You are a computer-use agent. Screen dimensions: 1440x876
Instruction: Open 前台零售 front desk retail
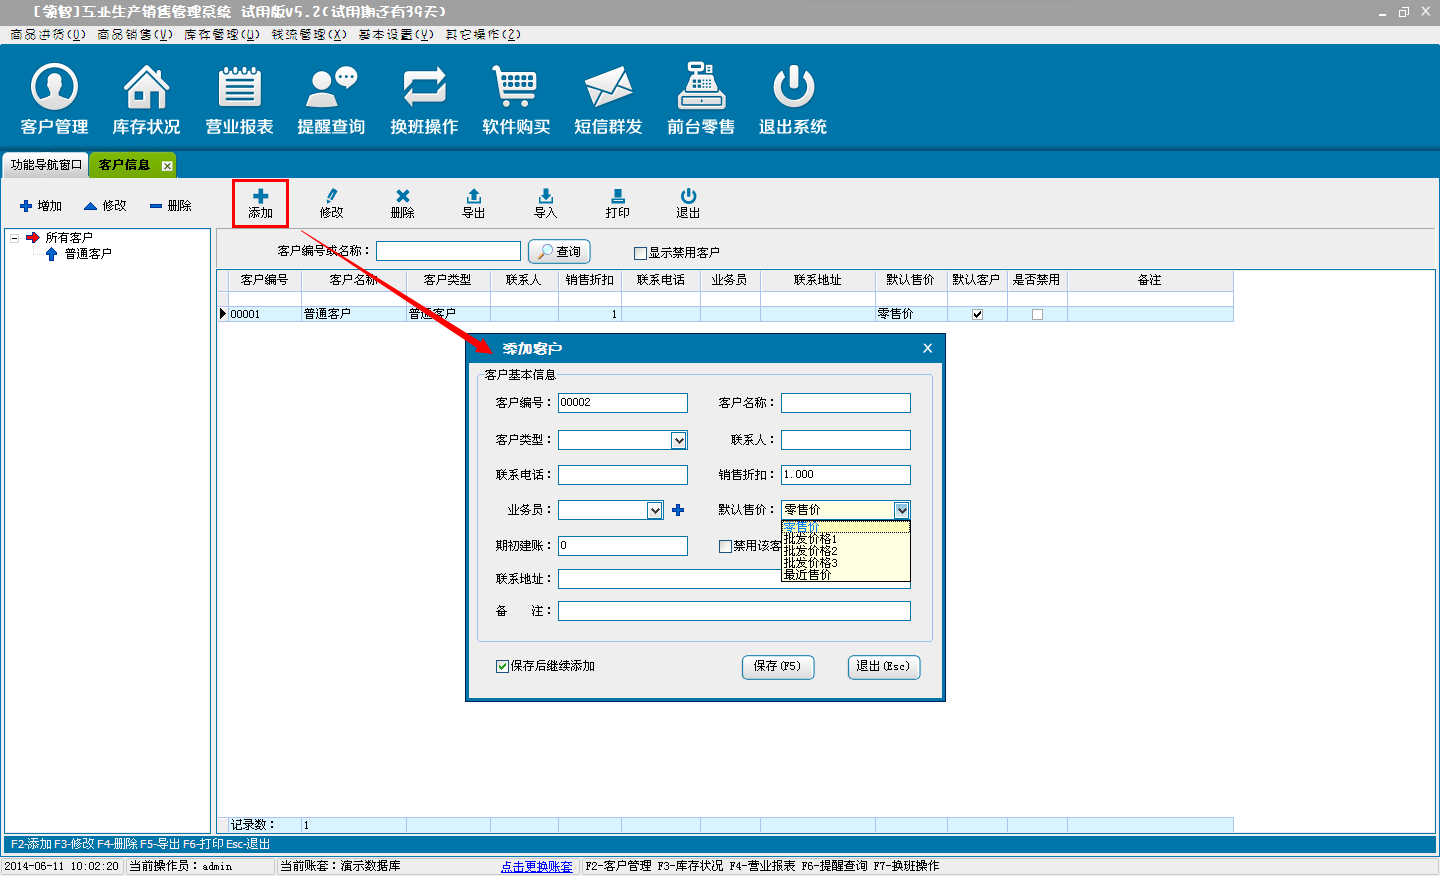701,98
